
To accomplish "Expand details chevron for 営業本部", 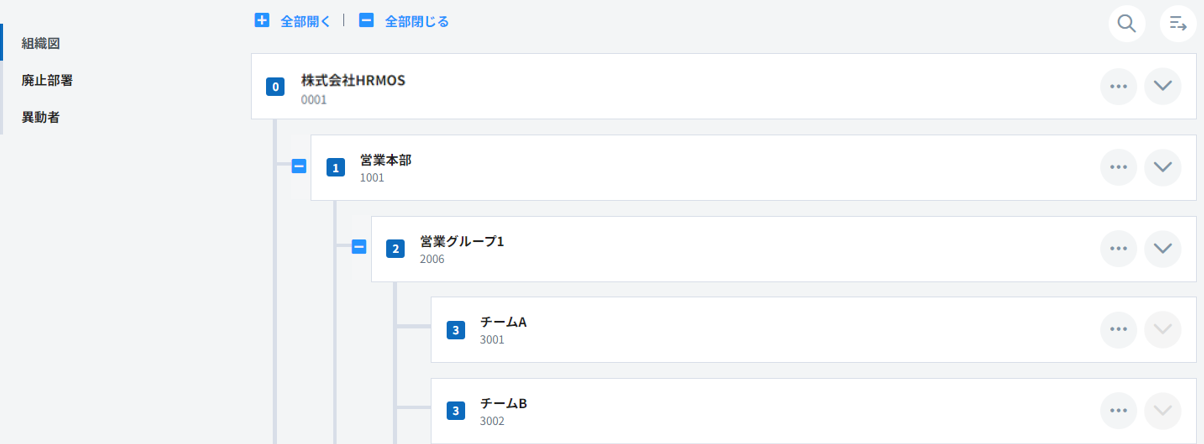I will 1162,167.
